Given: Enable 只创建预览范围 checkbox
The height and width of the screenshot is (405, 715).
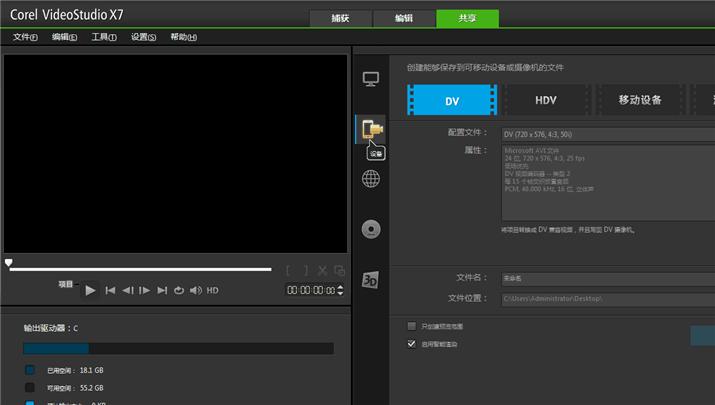Looking at the screenshot, I should tap(411, 326).
